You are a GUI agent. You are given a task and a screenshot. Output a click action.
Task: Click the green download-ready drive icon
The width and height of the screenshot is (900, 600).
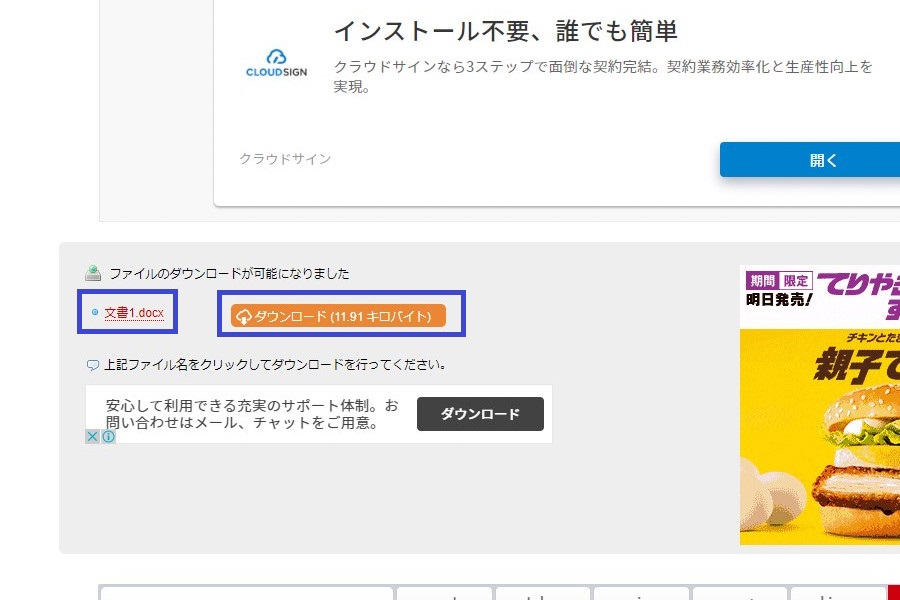click(x=93, y=273)
